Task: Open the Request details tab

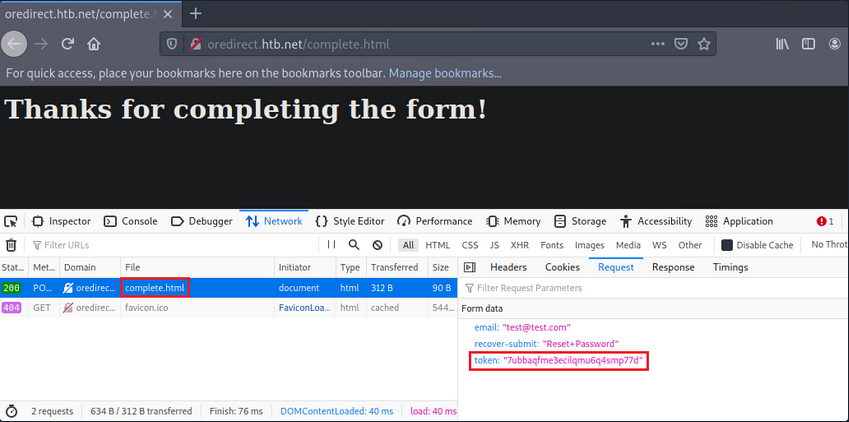Action: tap(616, 268)
